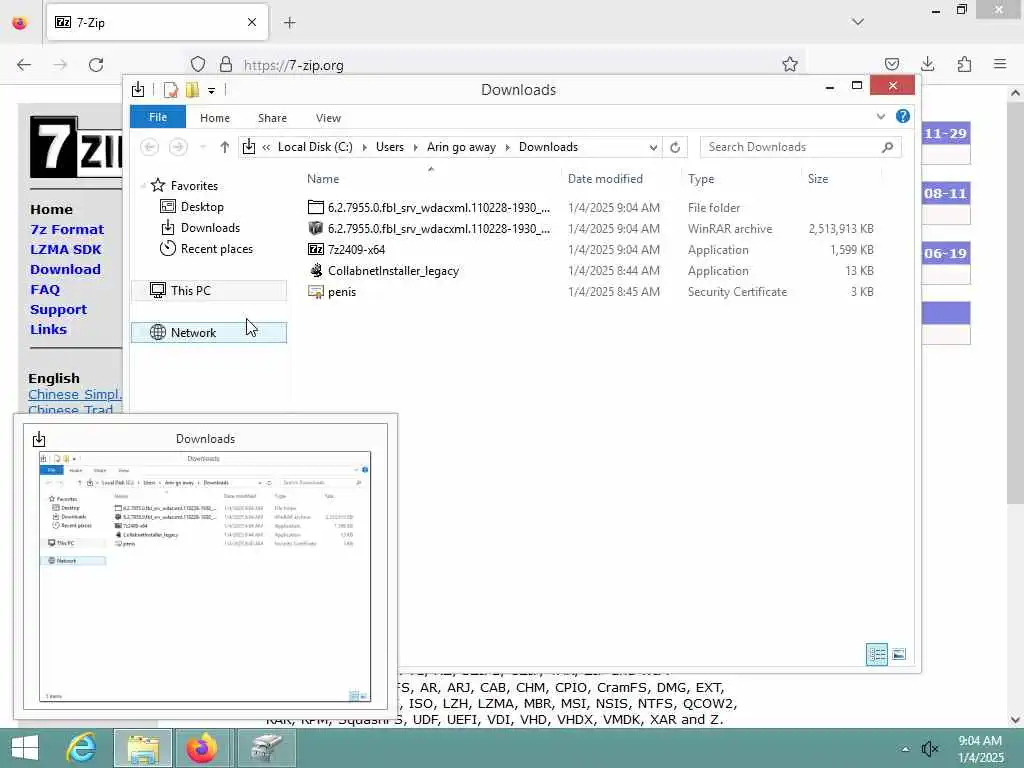Click the Windows Start button
Screen dimensions: 1024x768
coord(25,748)
